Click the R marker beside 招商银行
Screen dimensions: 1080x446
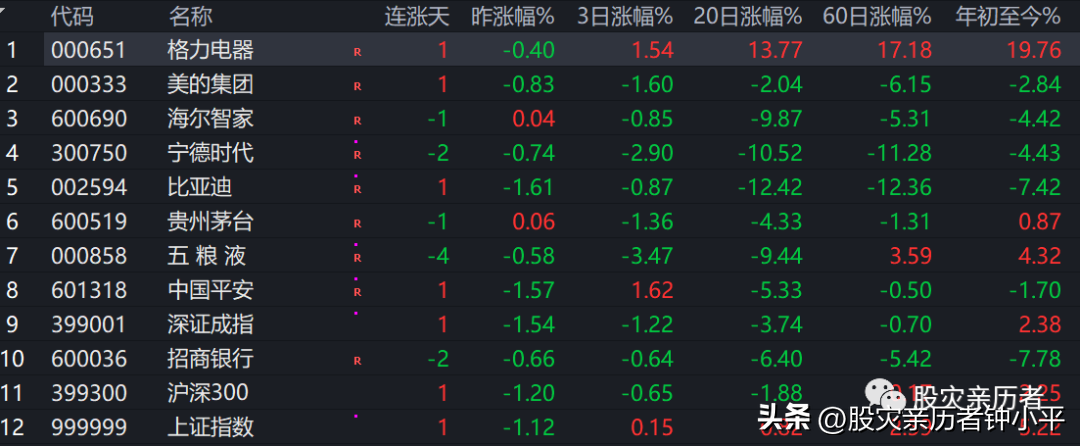[x=357, y=360]
